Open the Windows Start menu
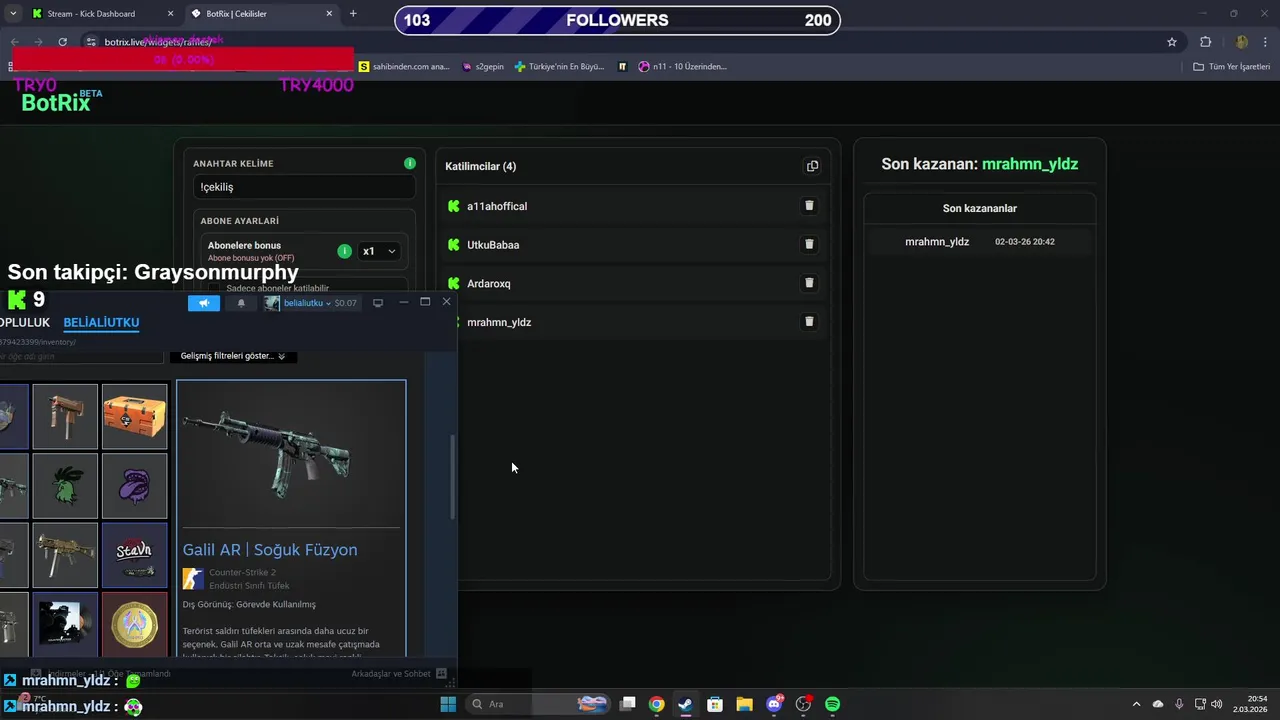This screenshot has width=1280, height=720. [x=448, y=704]
